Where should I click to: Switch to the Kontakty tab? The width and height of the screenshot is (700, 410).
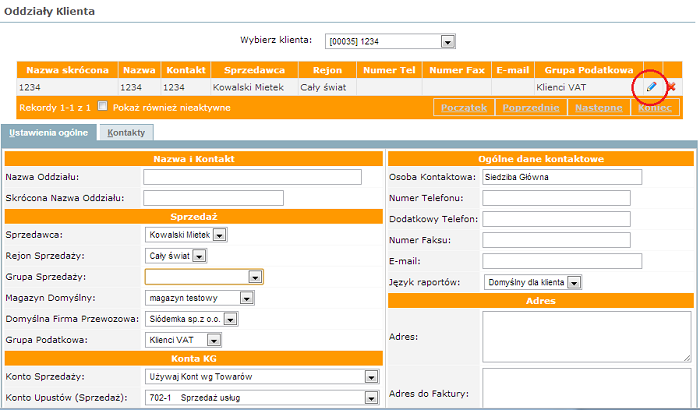(x=126, y=133)
